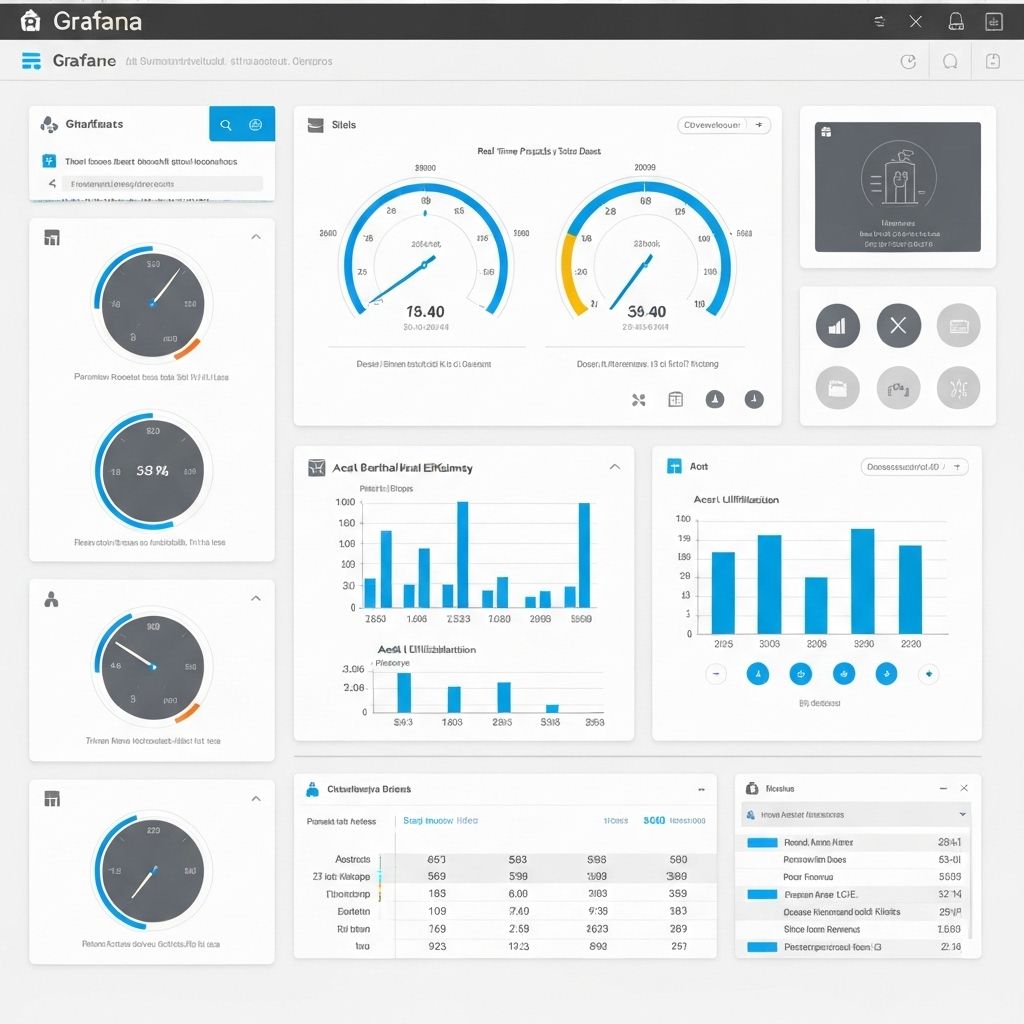Screen dimensions: 1024x1024
Task: Click the clock icon in the top navigation bar
Action: pyautogui.click(x=909, y=61)
